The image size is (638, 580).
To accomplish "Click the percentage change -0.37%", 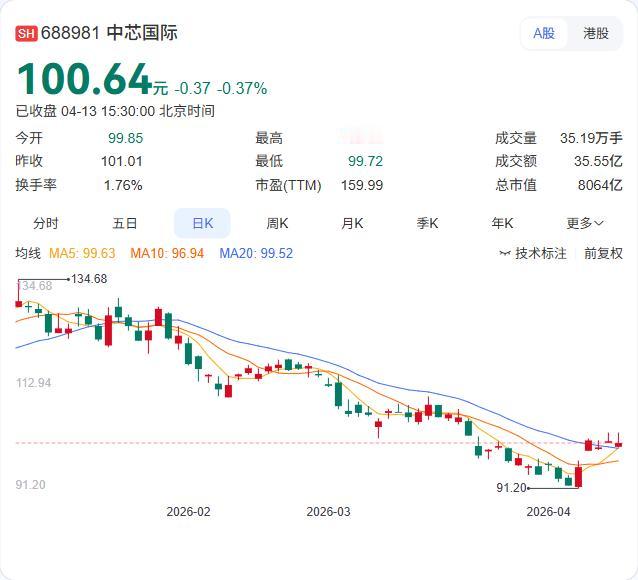I will coord(242,88).
